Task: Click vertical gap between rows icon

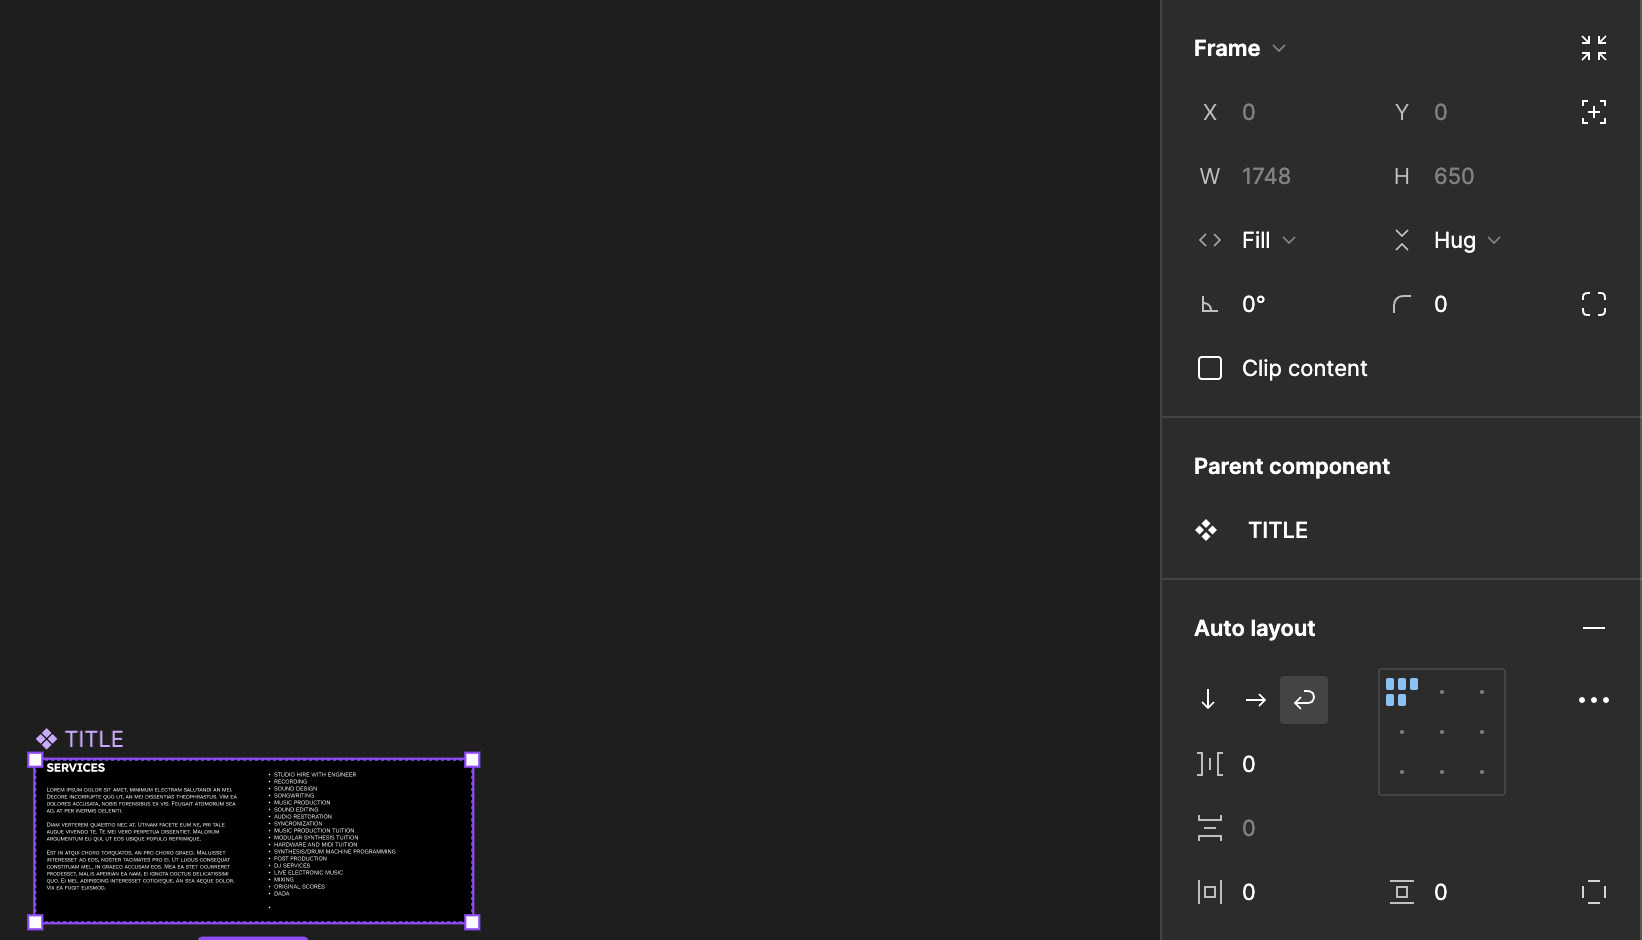Action: coord(1210,828)
